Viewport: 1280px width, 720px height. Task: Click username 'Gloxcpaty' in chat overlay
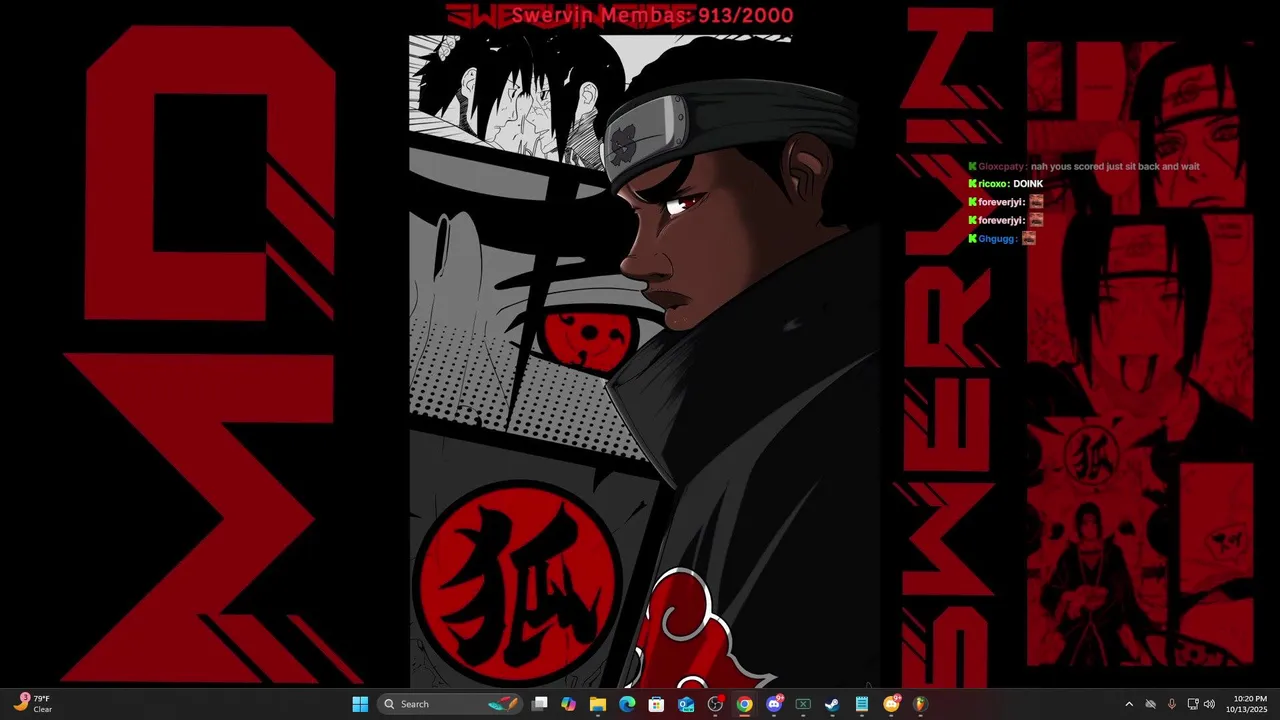1002,167
